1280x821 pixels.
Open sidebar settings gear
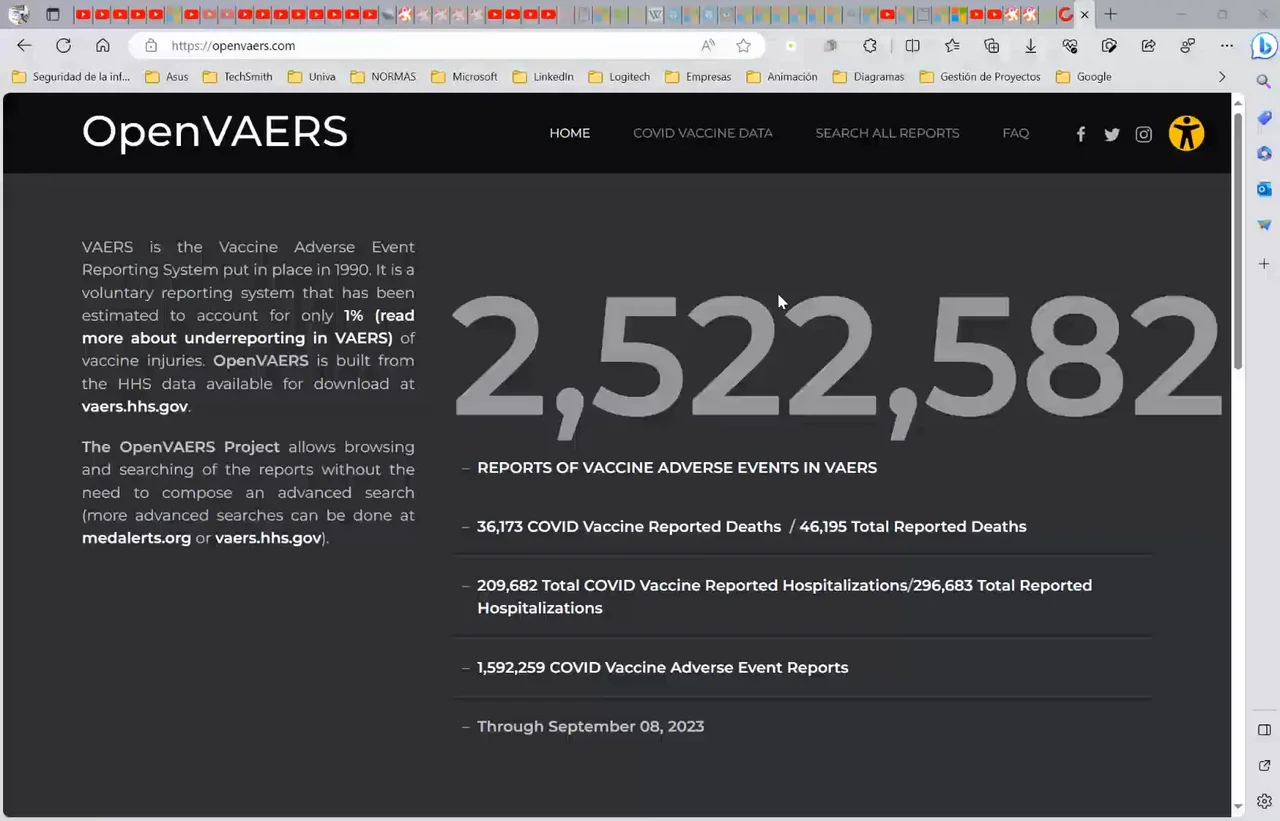[1264, 801]
